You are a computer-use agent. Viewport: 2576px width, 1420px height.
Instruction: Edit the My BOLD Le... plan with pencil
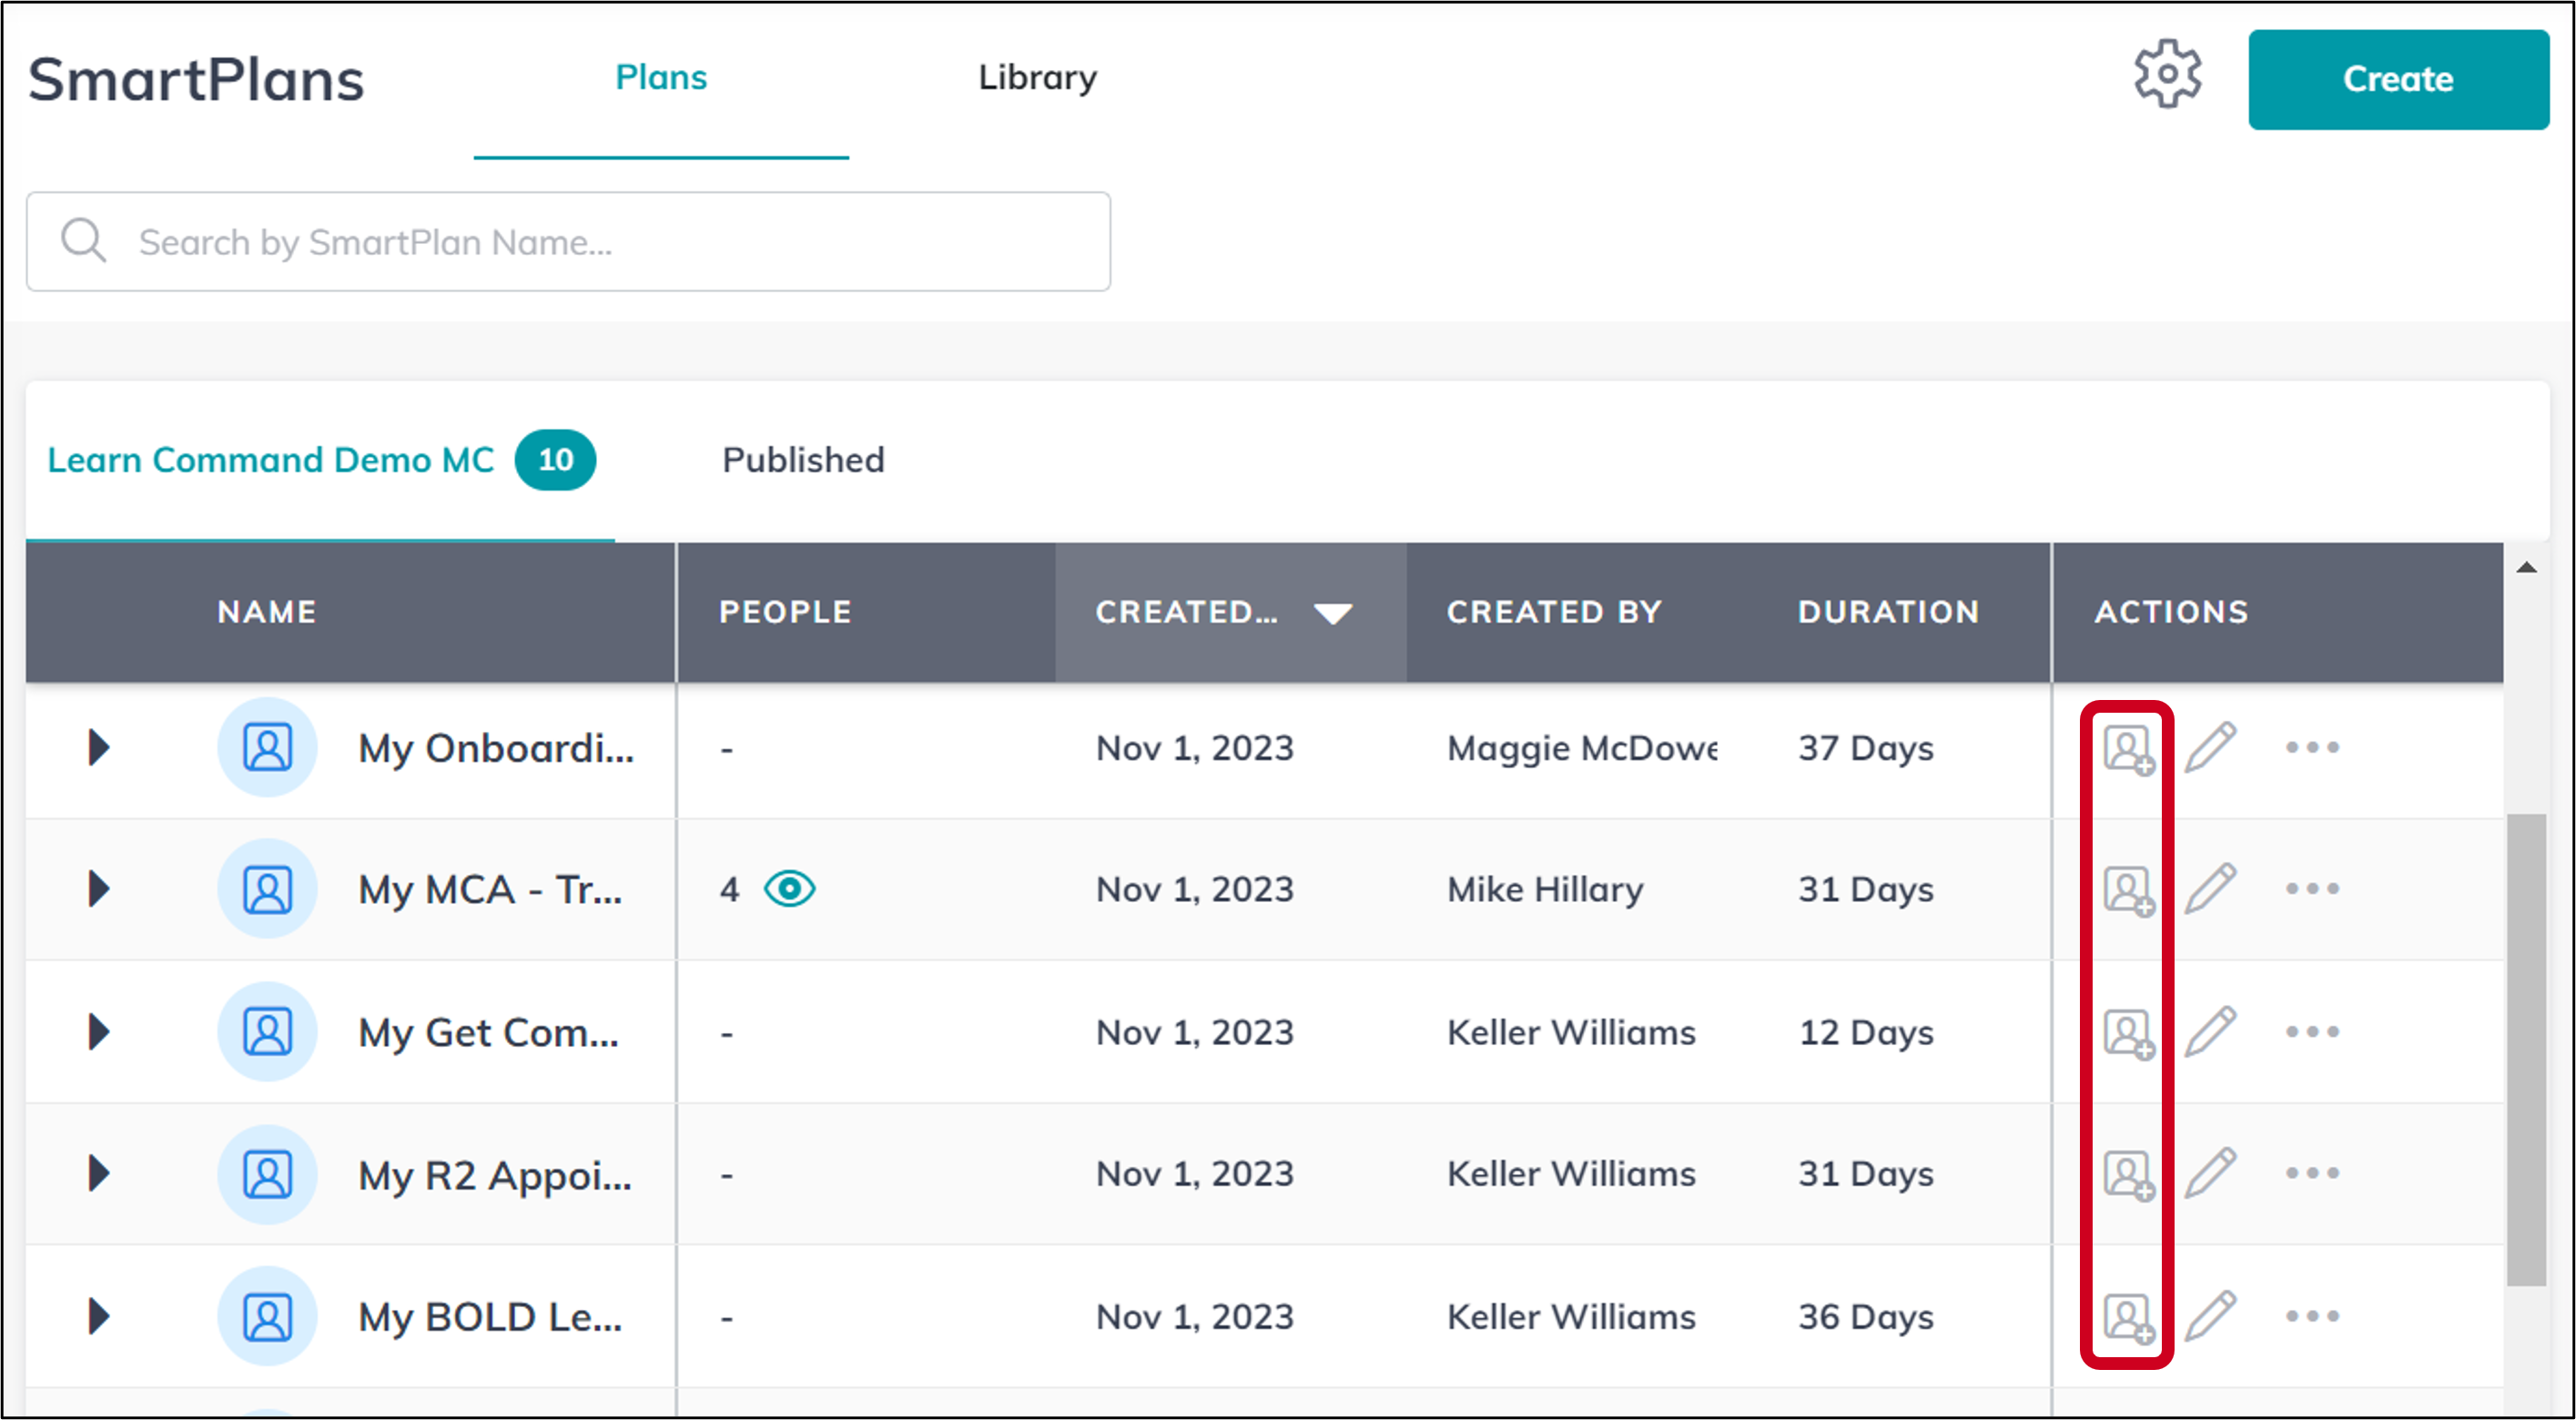point(2211,1316)
